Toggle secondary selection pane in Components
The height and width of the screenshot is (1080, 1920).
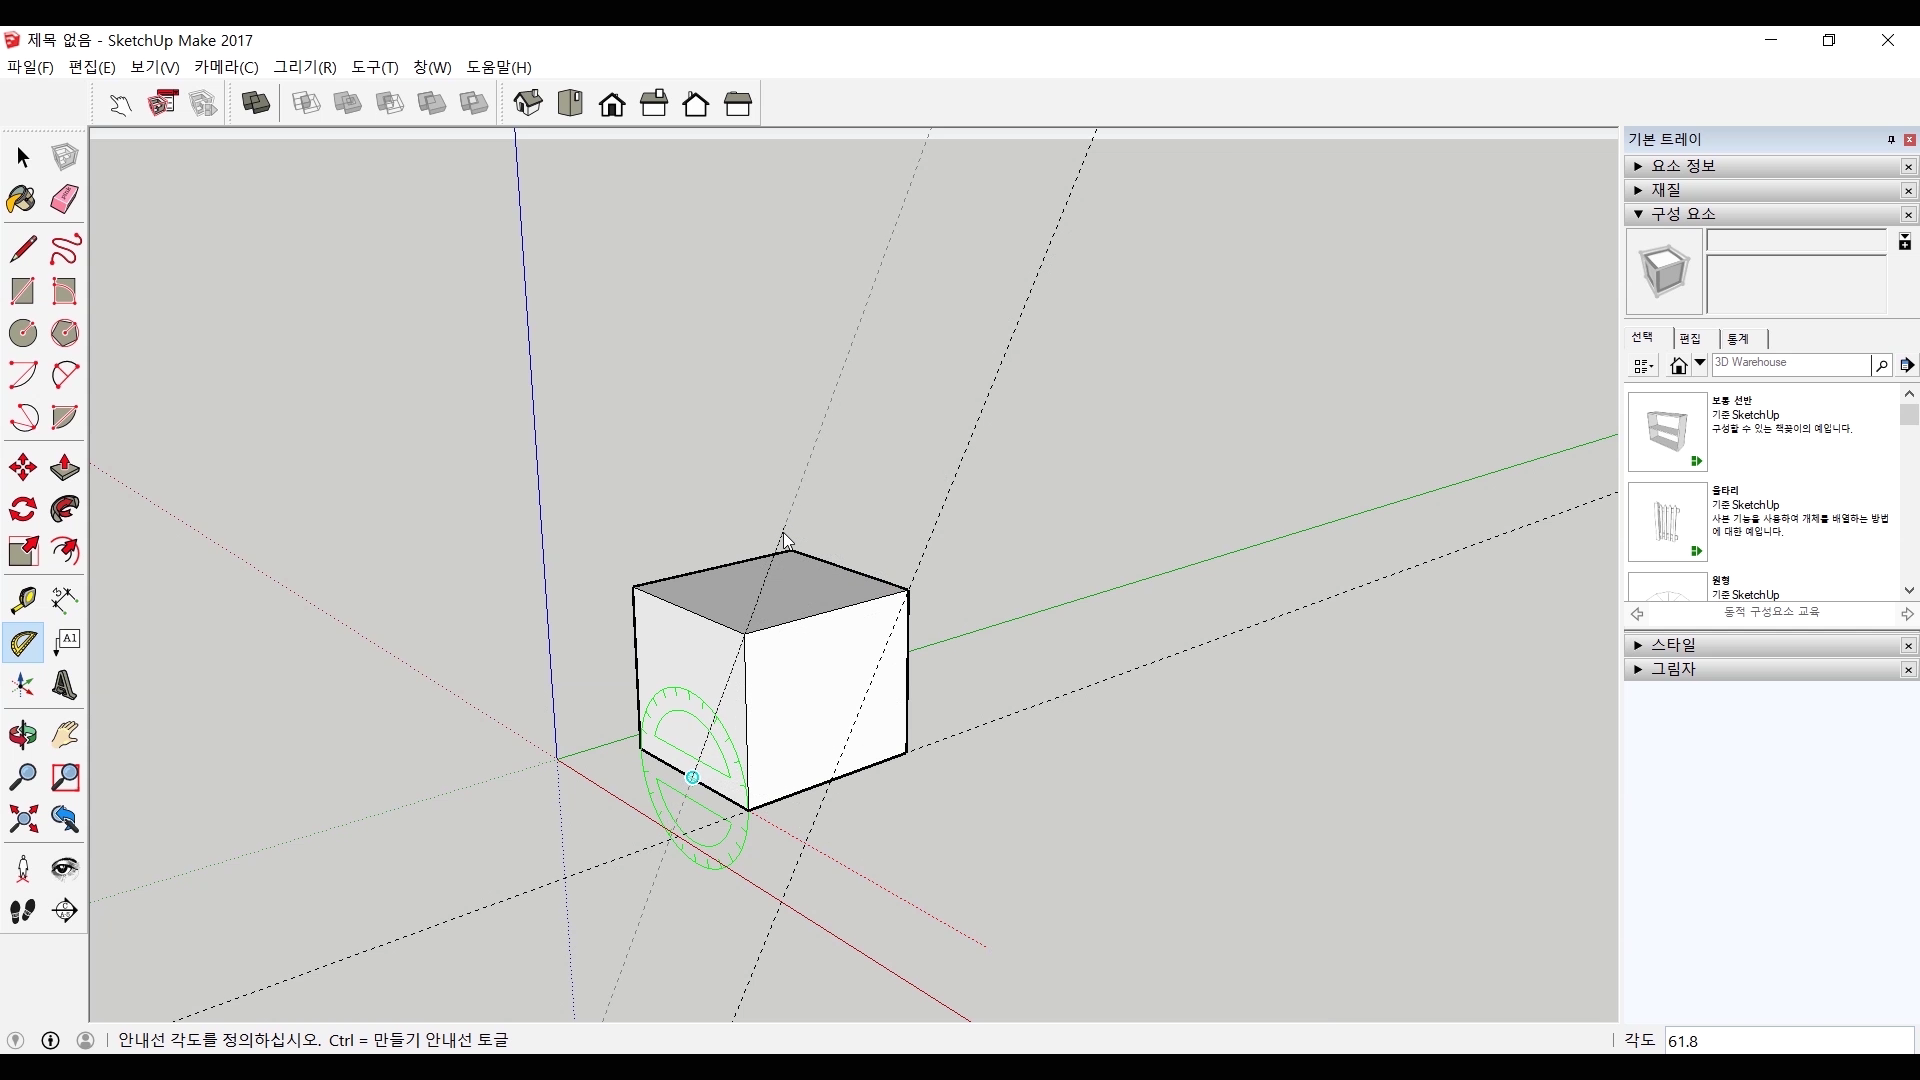[1904, 242]
